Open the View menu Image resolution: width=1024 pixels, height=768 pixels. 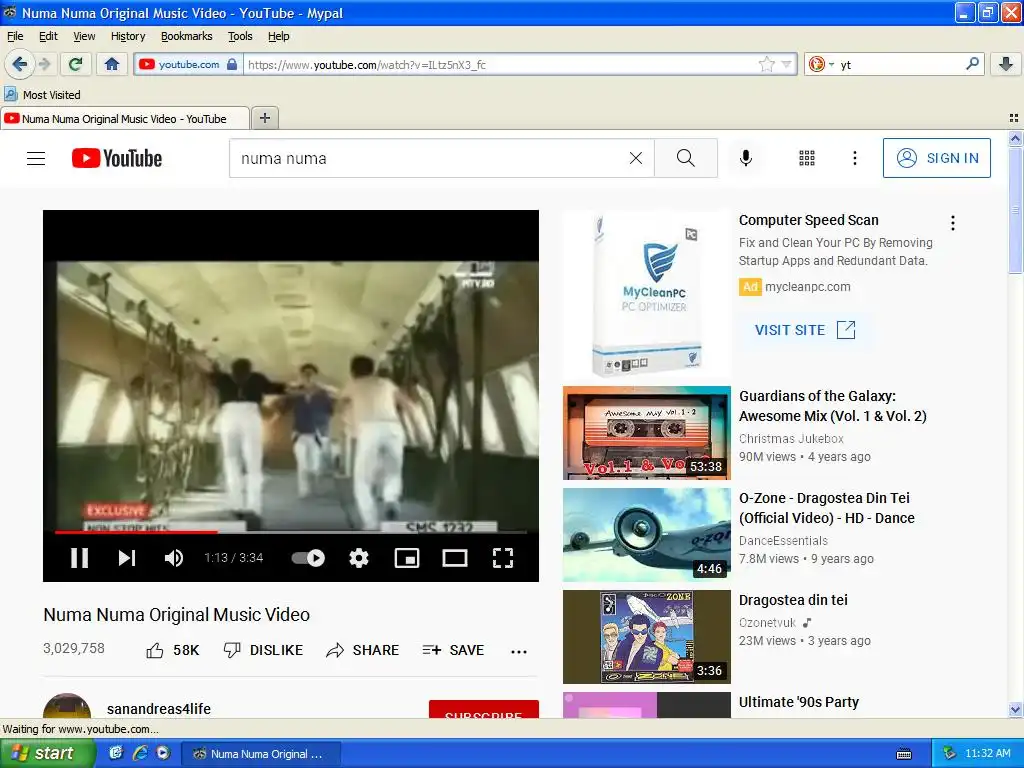click(x=84, y=36)
